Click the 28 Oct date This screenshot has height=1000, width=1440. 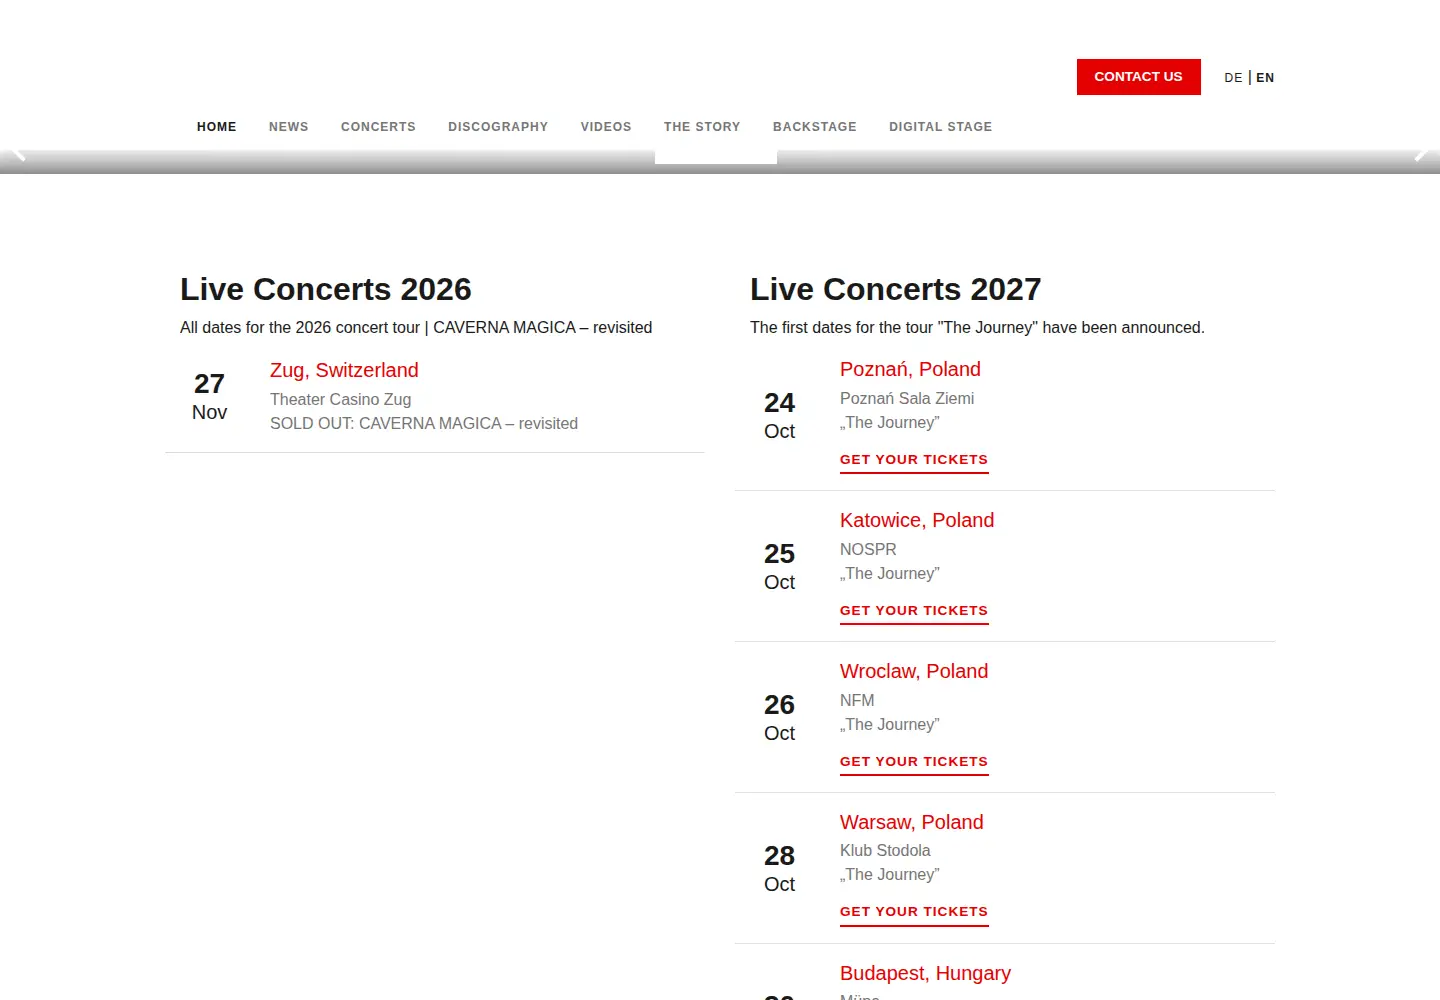pos(779,869)
